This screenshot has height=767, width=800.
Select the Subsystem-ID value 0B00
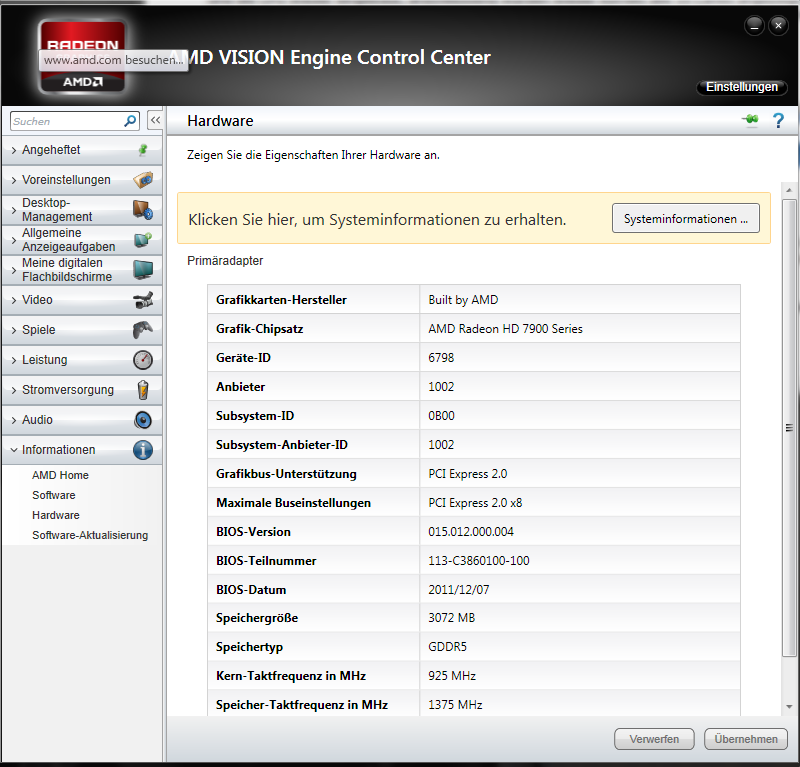click(x=441, y=416)
